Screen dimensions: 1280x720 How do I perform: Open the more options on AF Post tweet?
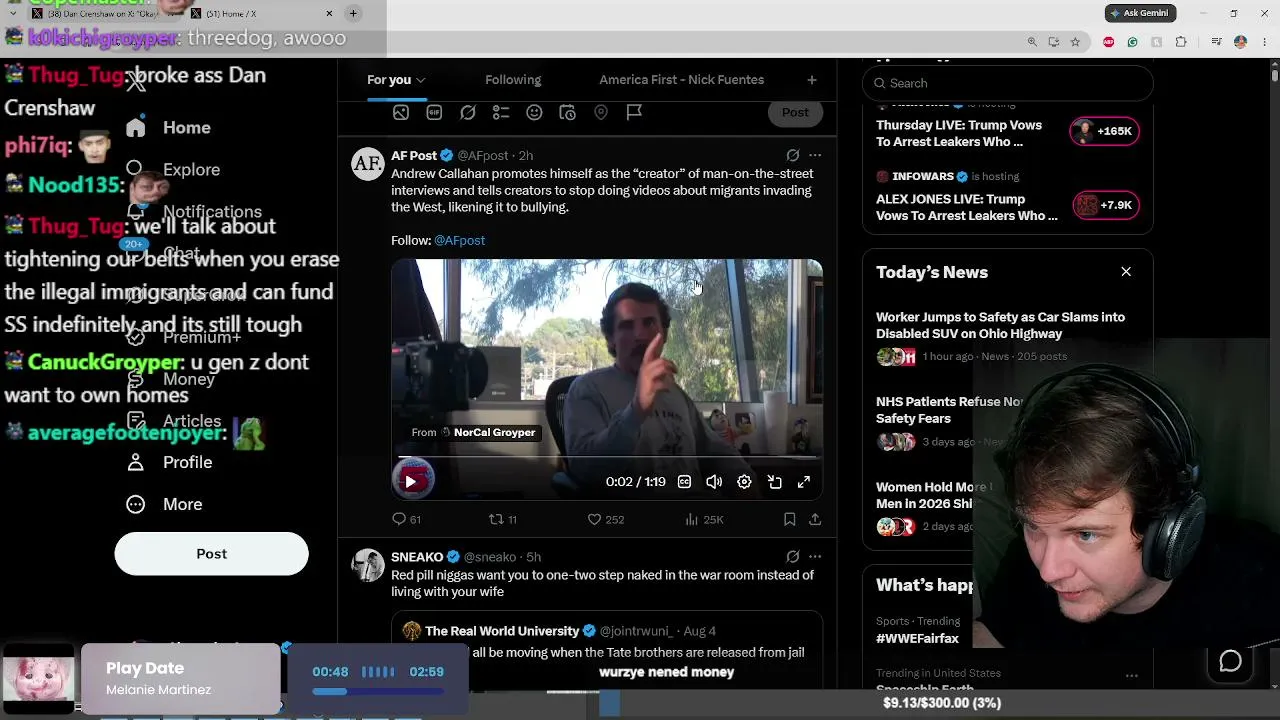815,155
